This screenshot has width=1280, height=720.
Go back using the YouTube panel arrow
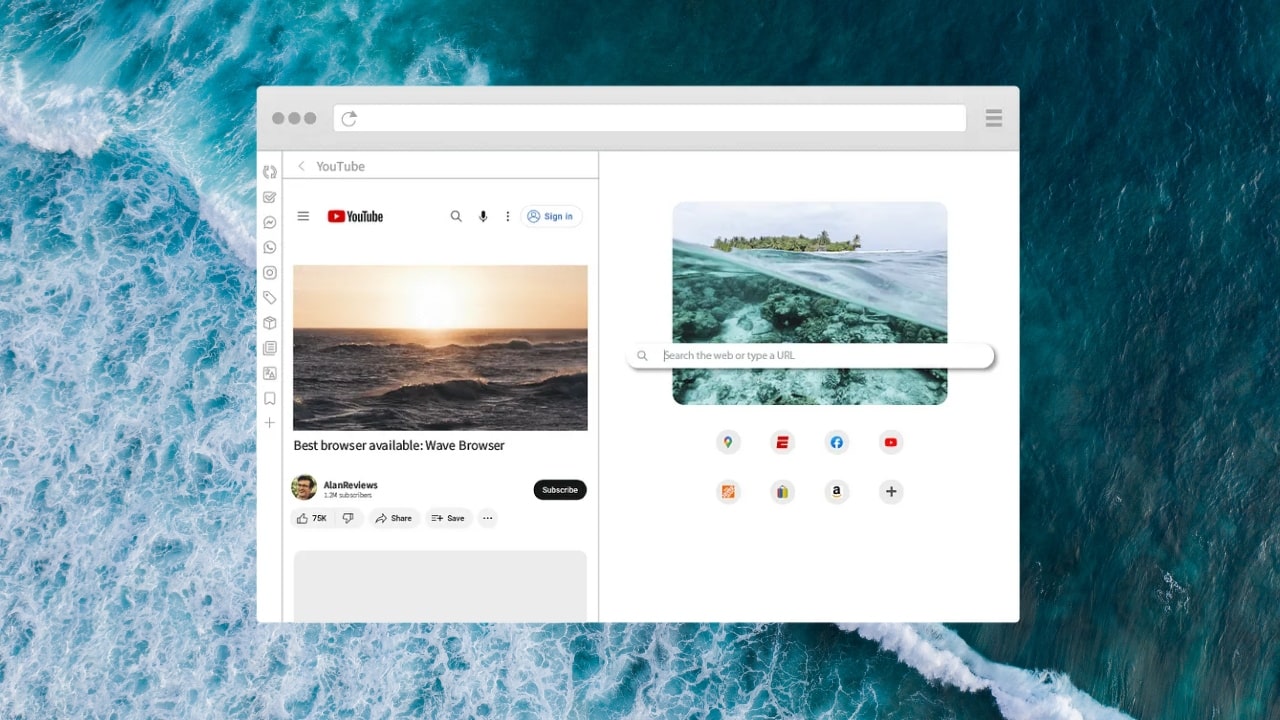301,166
